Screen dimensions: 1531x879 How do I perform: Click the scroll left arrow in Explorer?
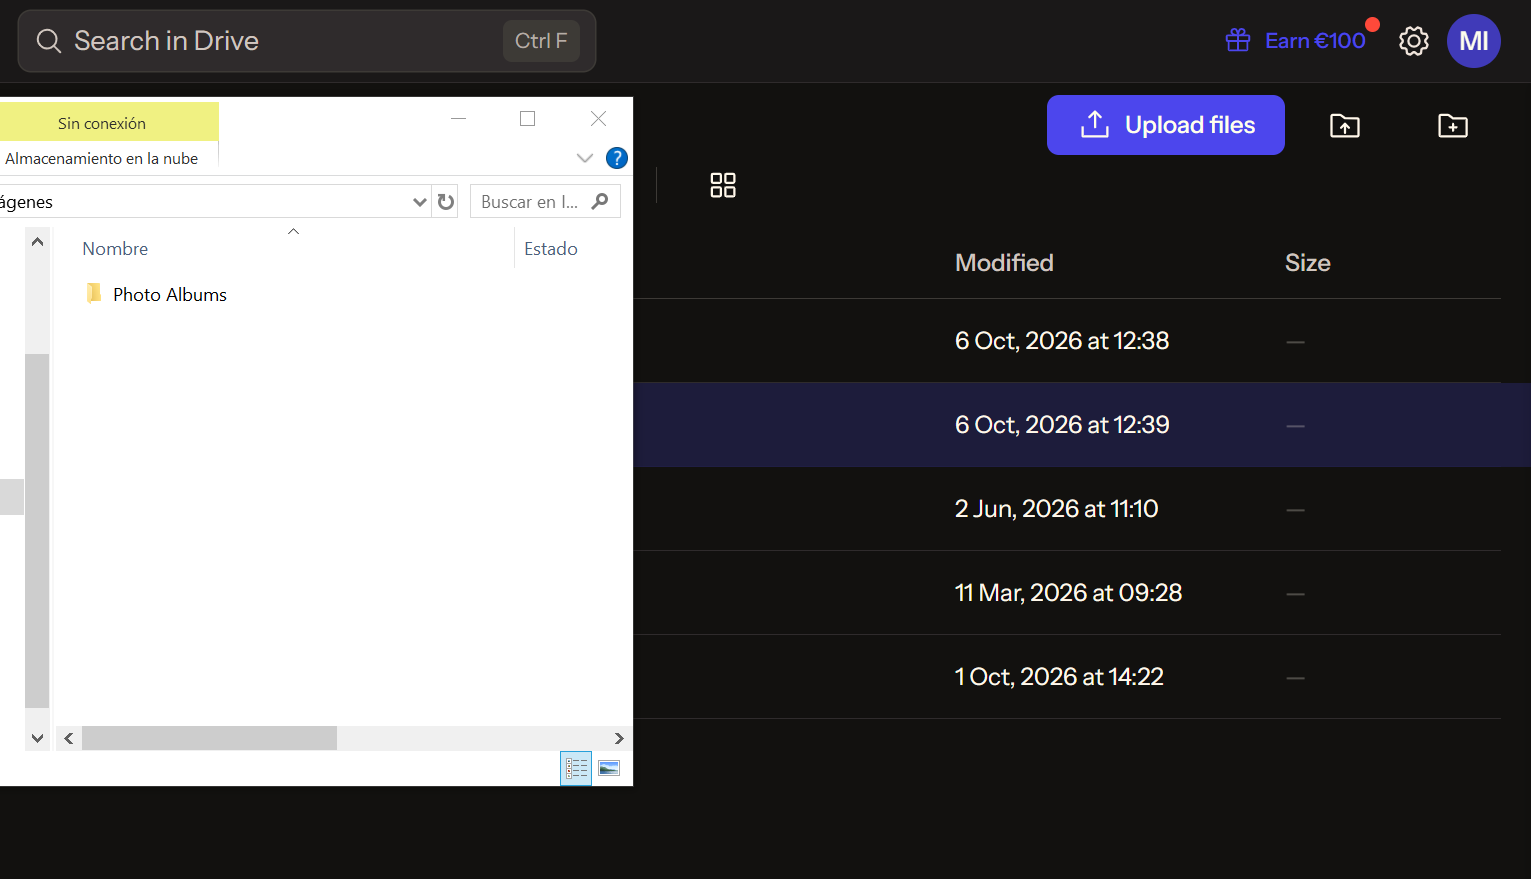[69, 738]
